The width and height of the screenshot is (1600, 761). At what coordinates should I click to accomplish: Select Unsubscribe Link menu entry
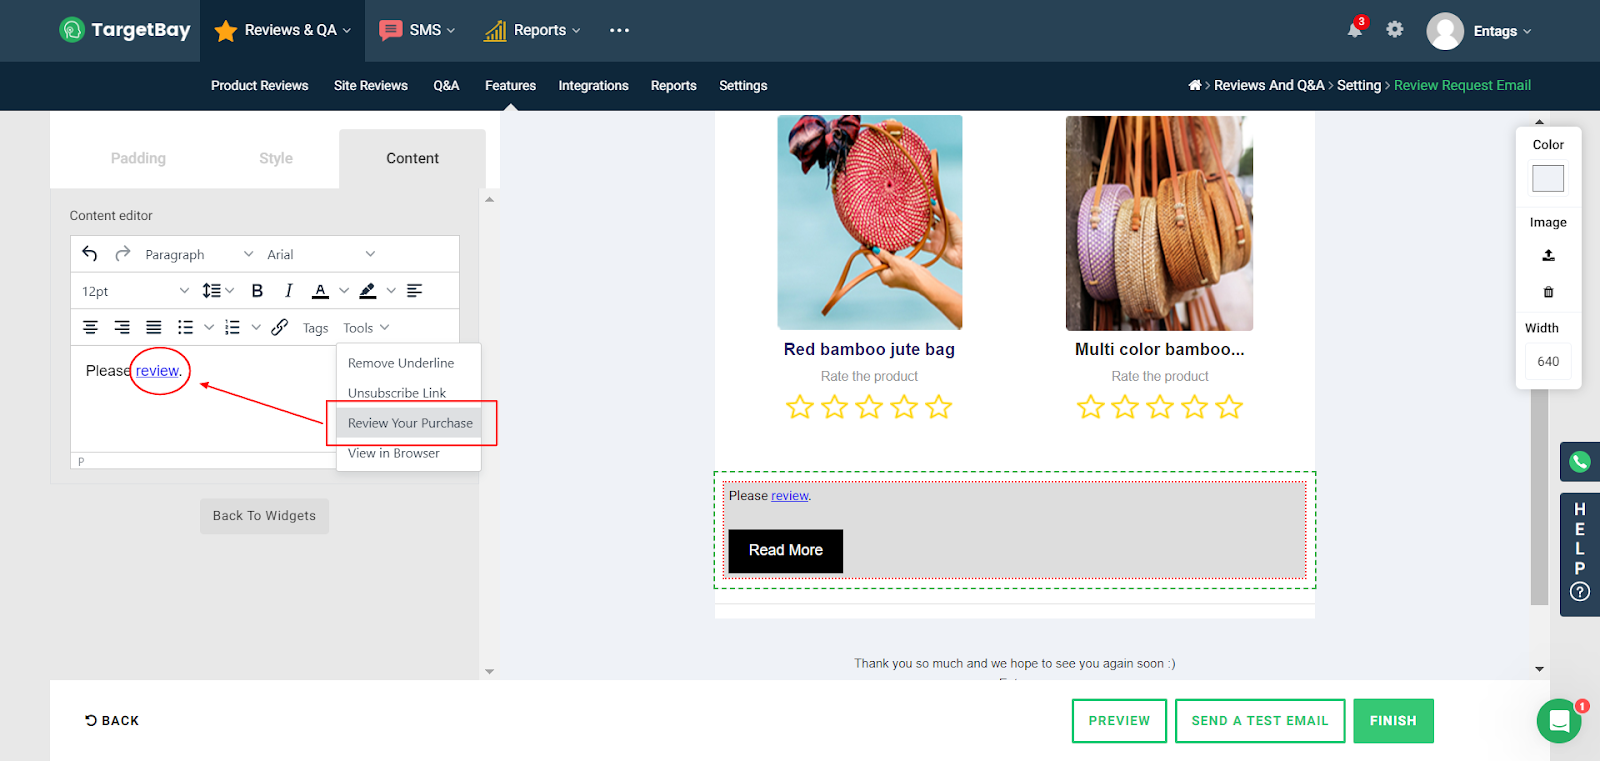[x=397, y=393]
